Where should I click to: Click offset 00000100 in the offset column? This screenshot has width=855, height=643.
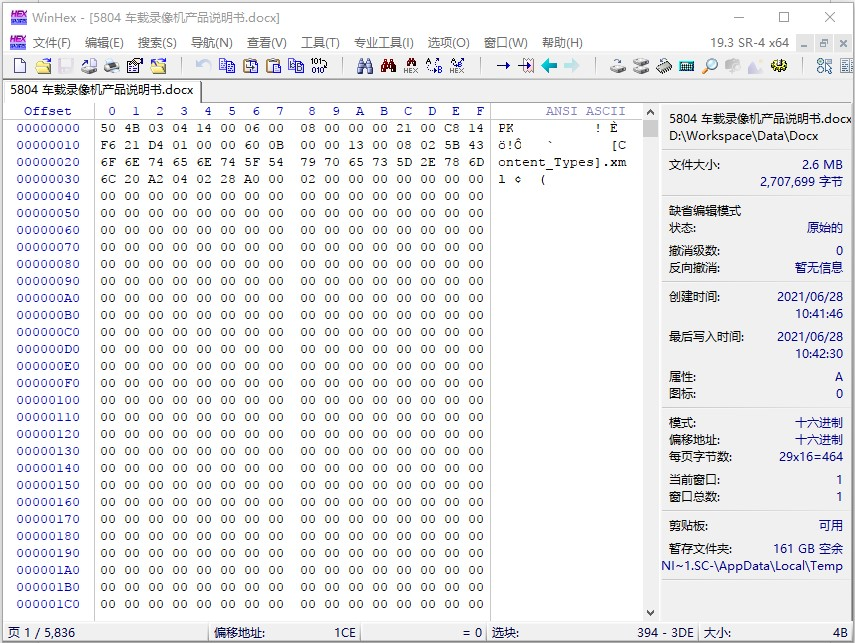[48, 400]
